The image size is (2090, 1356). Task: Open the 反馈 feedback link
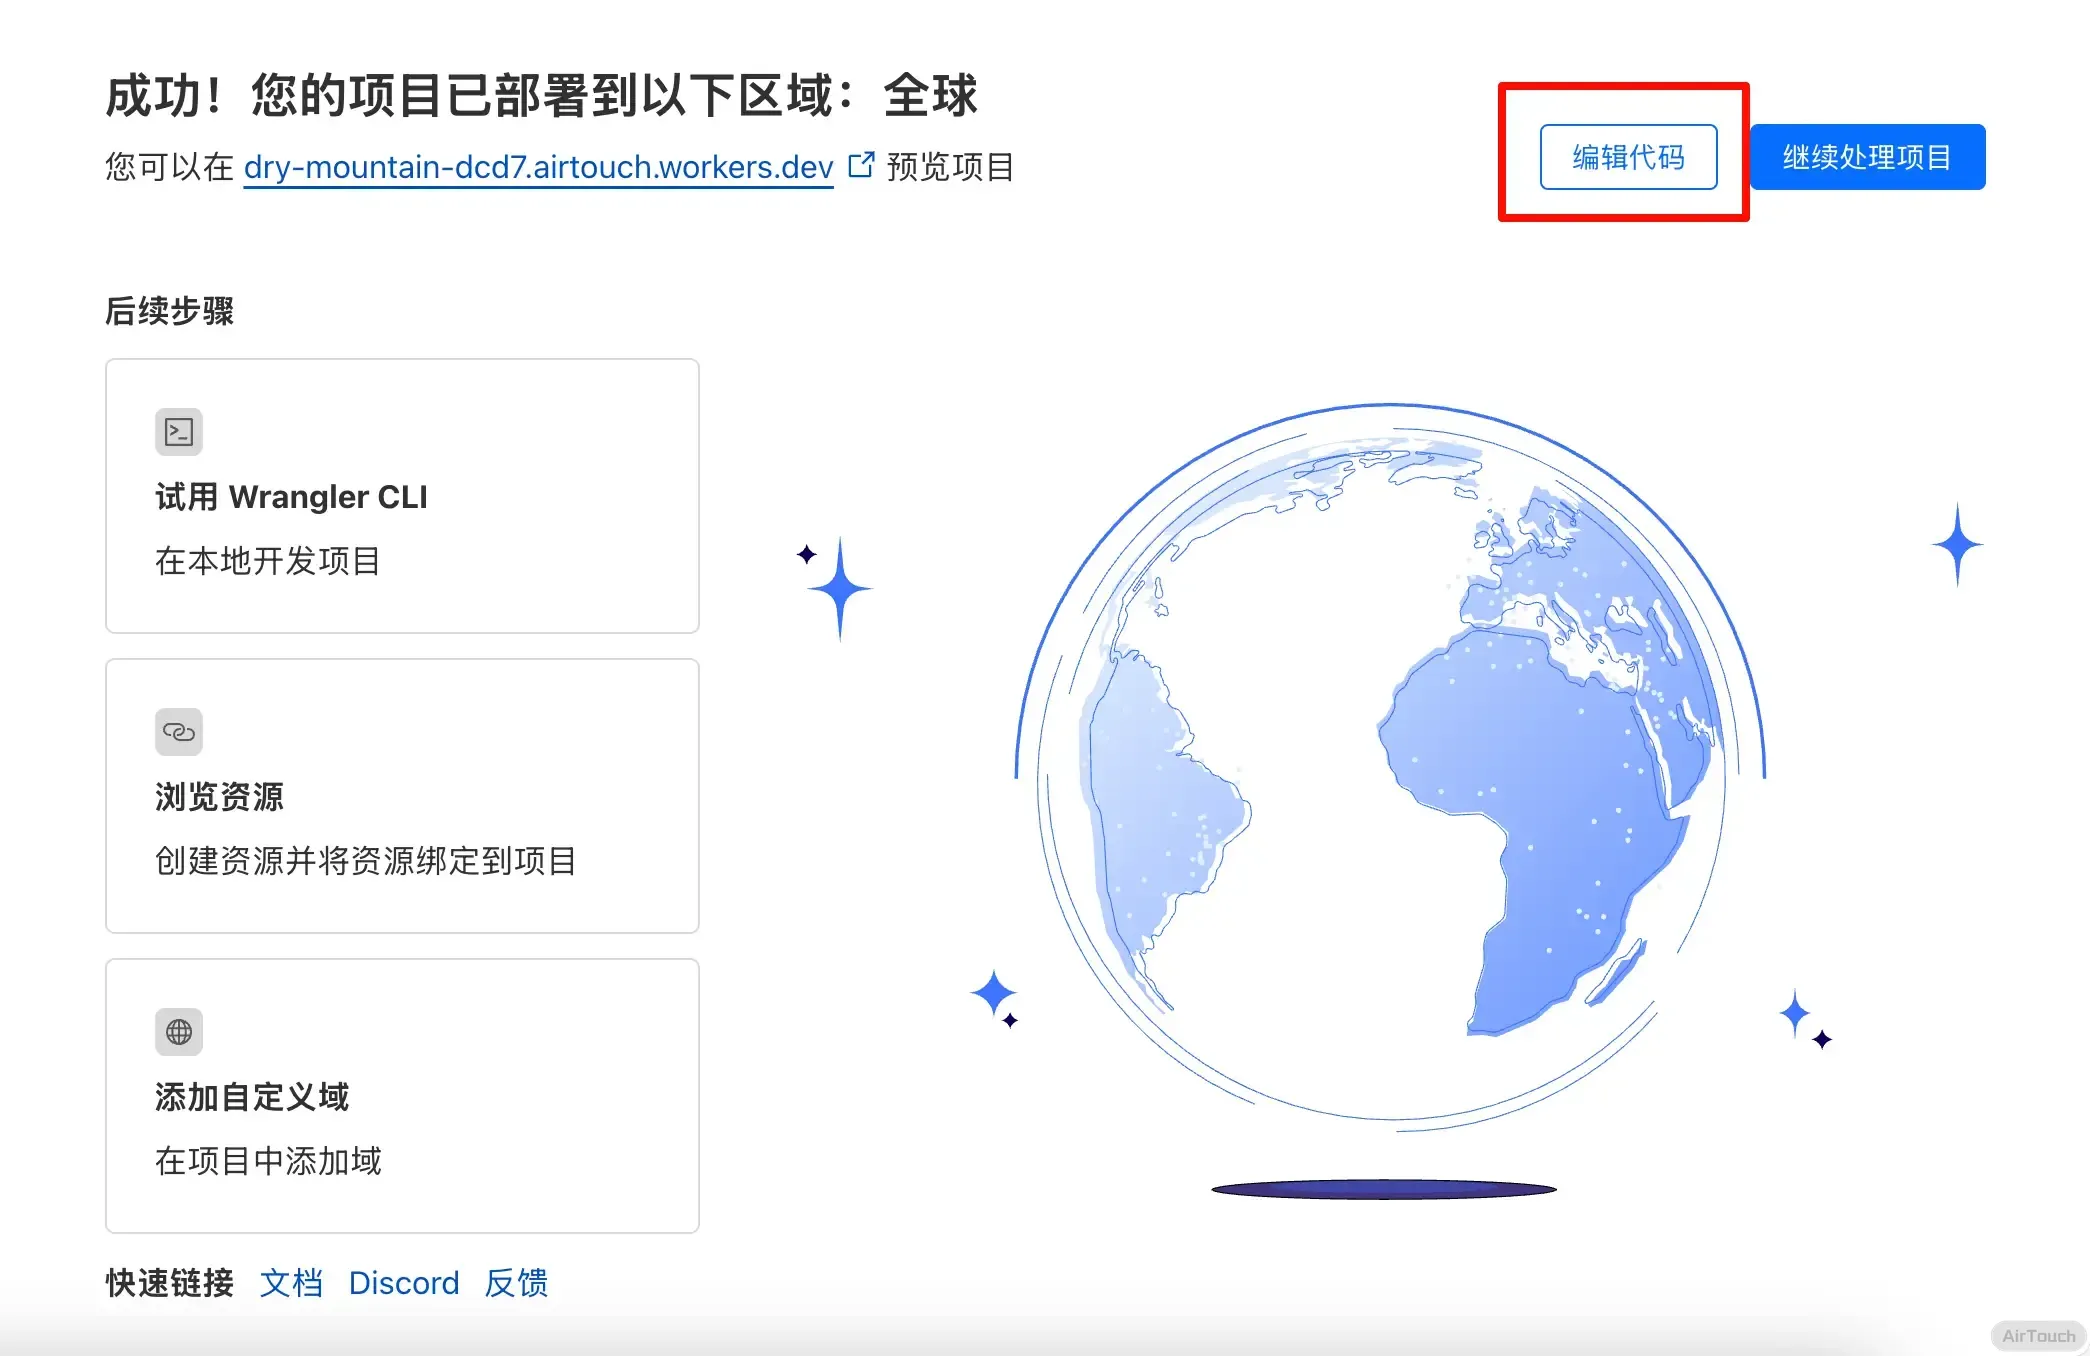[516, 1283]
